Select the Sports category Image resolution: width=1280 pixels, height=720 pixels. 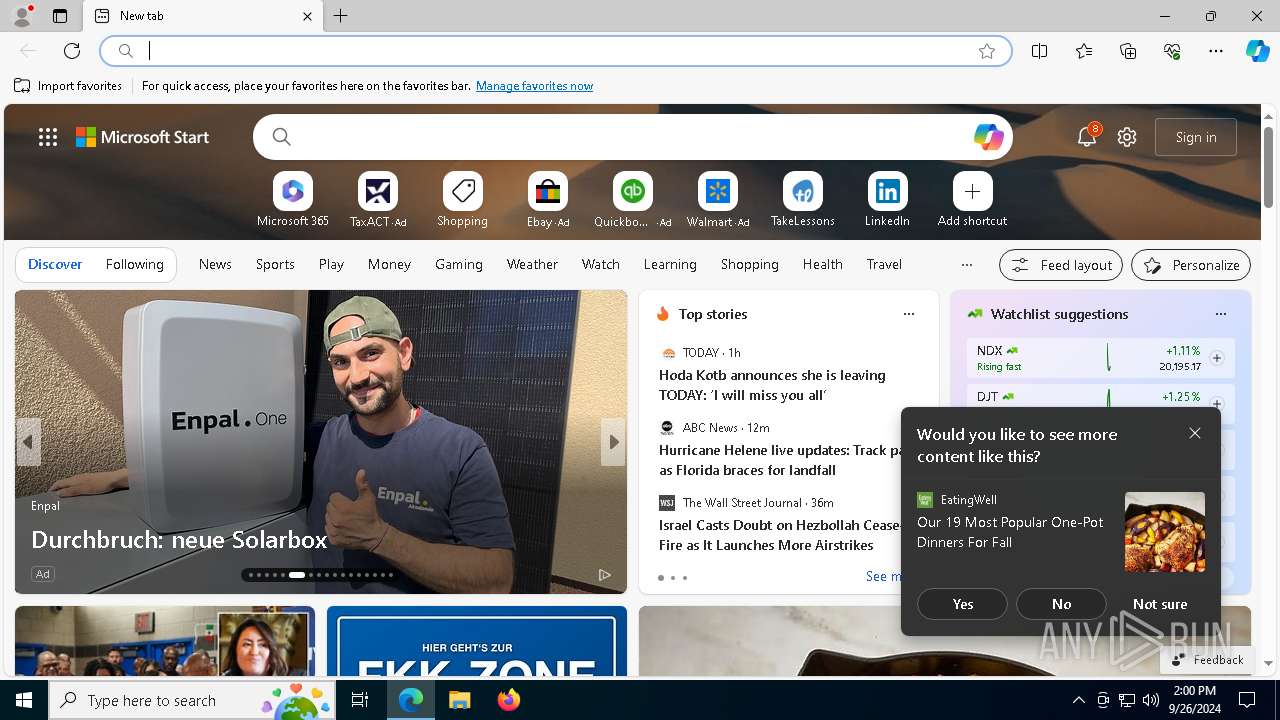[275, 265]
